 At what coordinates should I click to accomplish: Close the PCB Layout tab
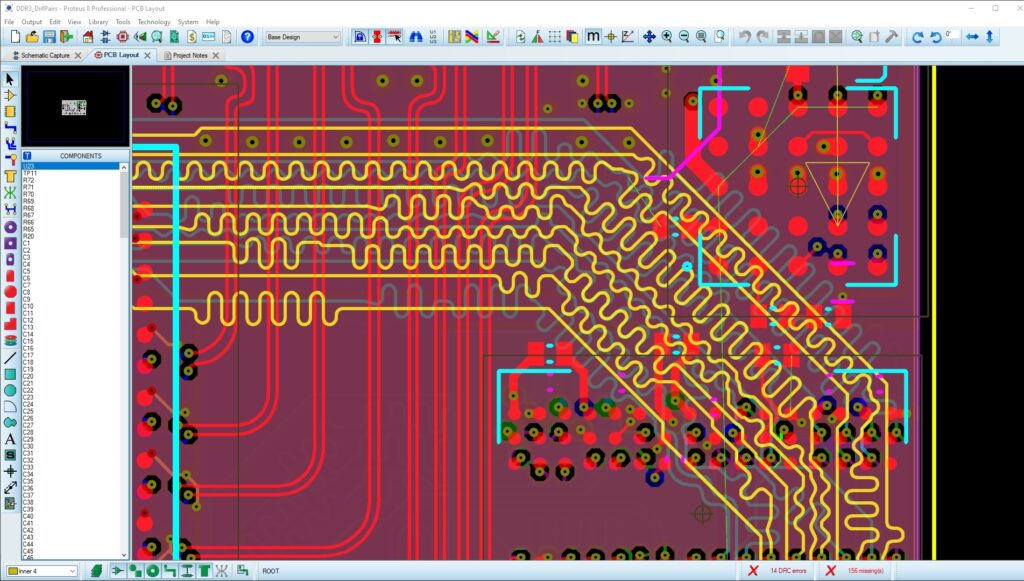[148, 55]
